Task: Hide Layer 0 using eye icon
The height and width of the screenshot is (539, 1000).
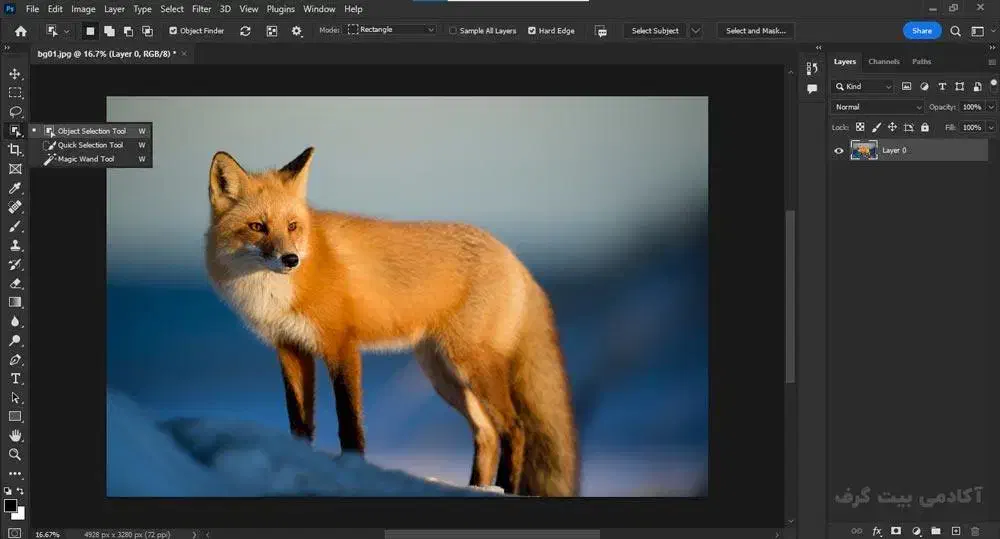Action: 839,151
